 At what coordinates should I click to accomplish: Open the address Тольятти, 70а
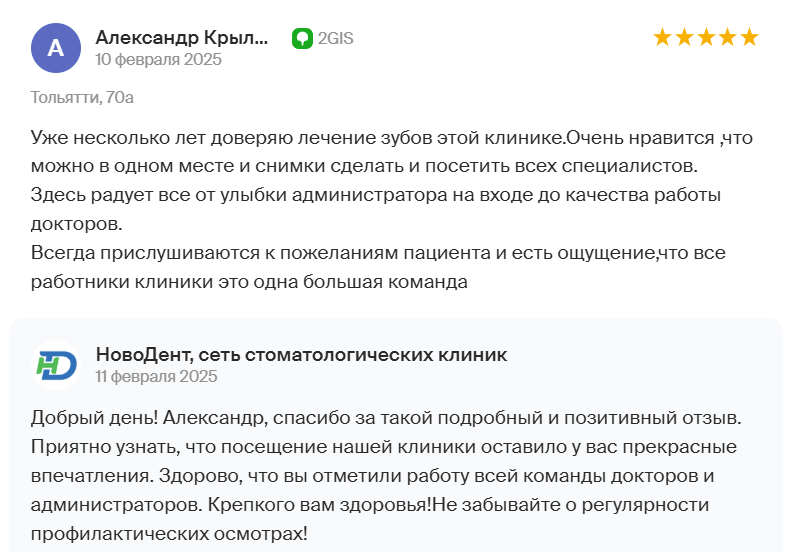[82, 97]
